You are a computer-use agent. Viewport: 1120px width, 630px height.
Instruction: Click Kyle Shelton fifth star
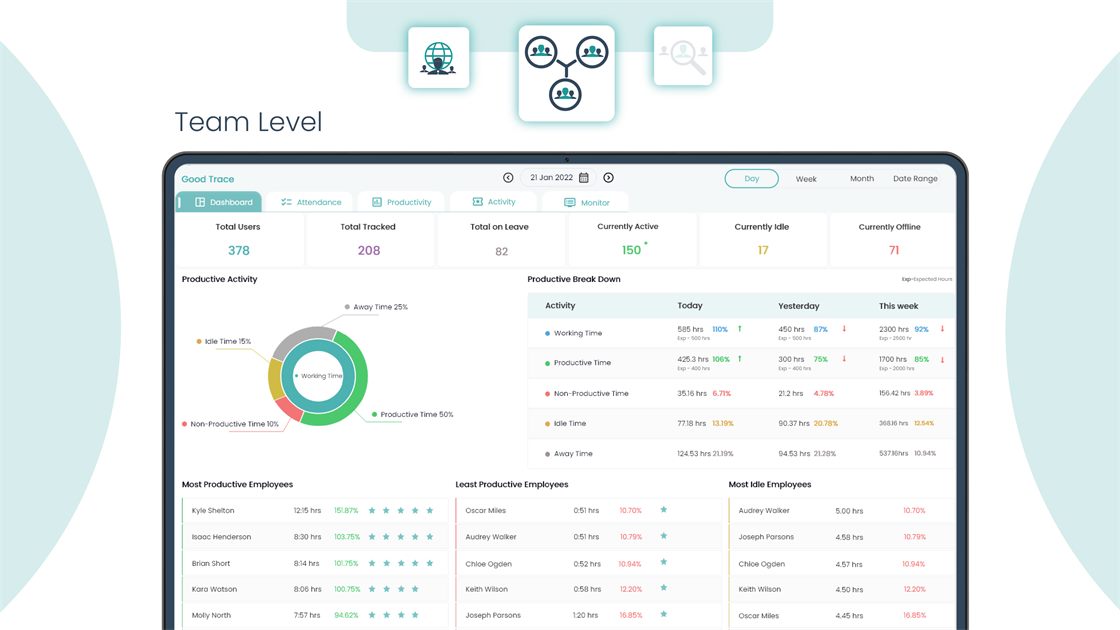[430, 511]
